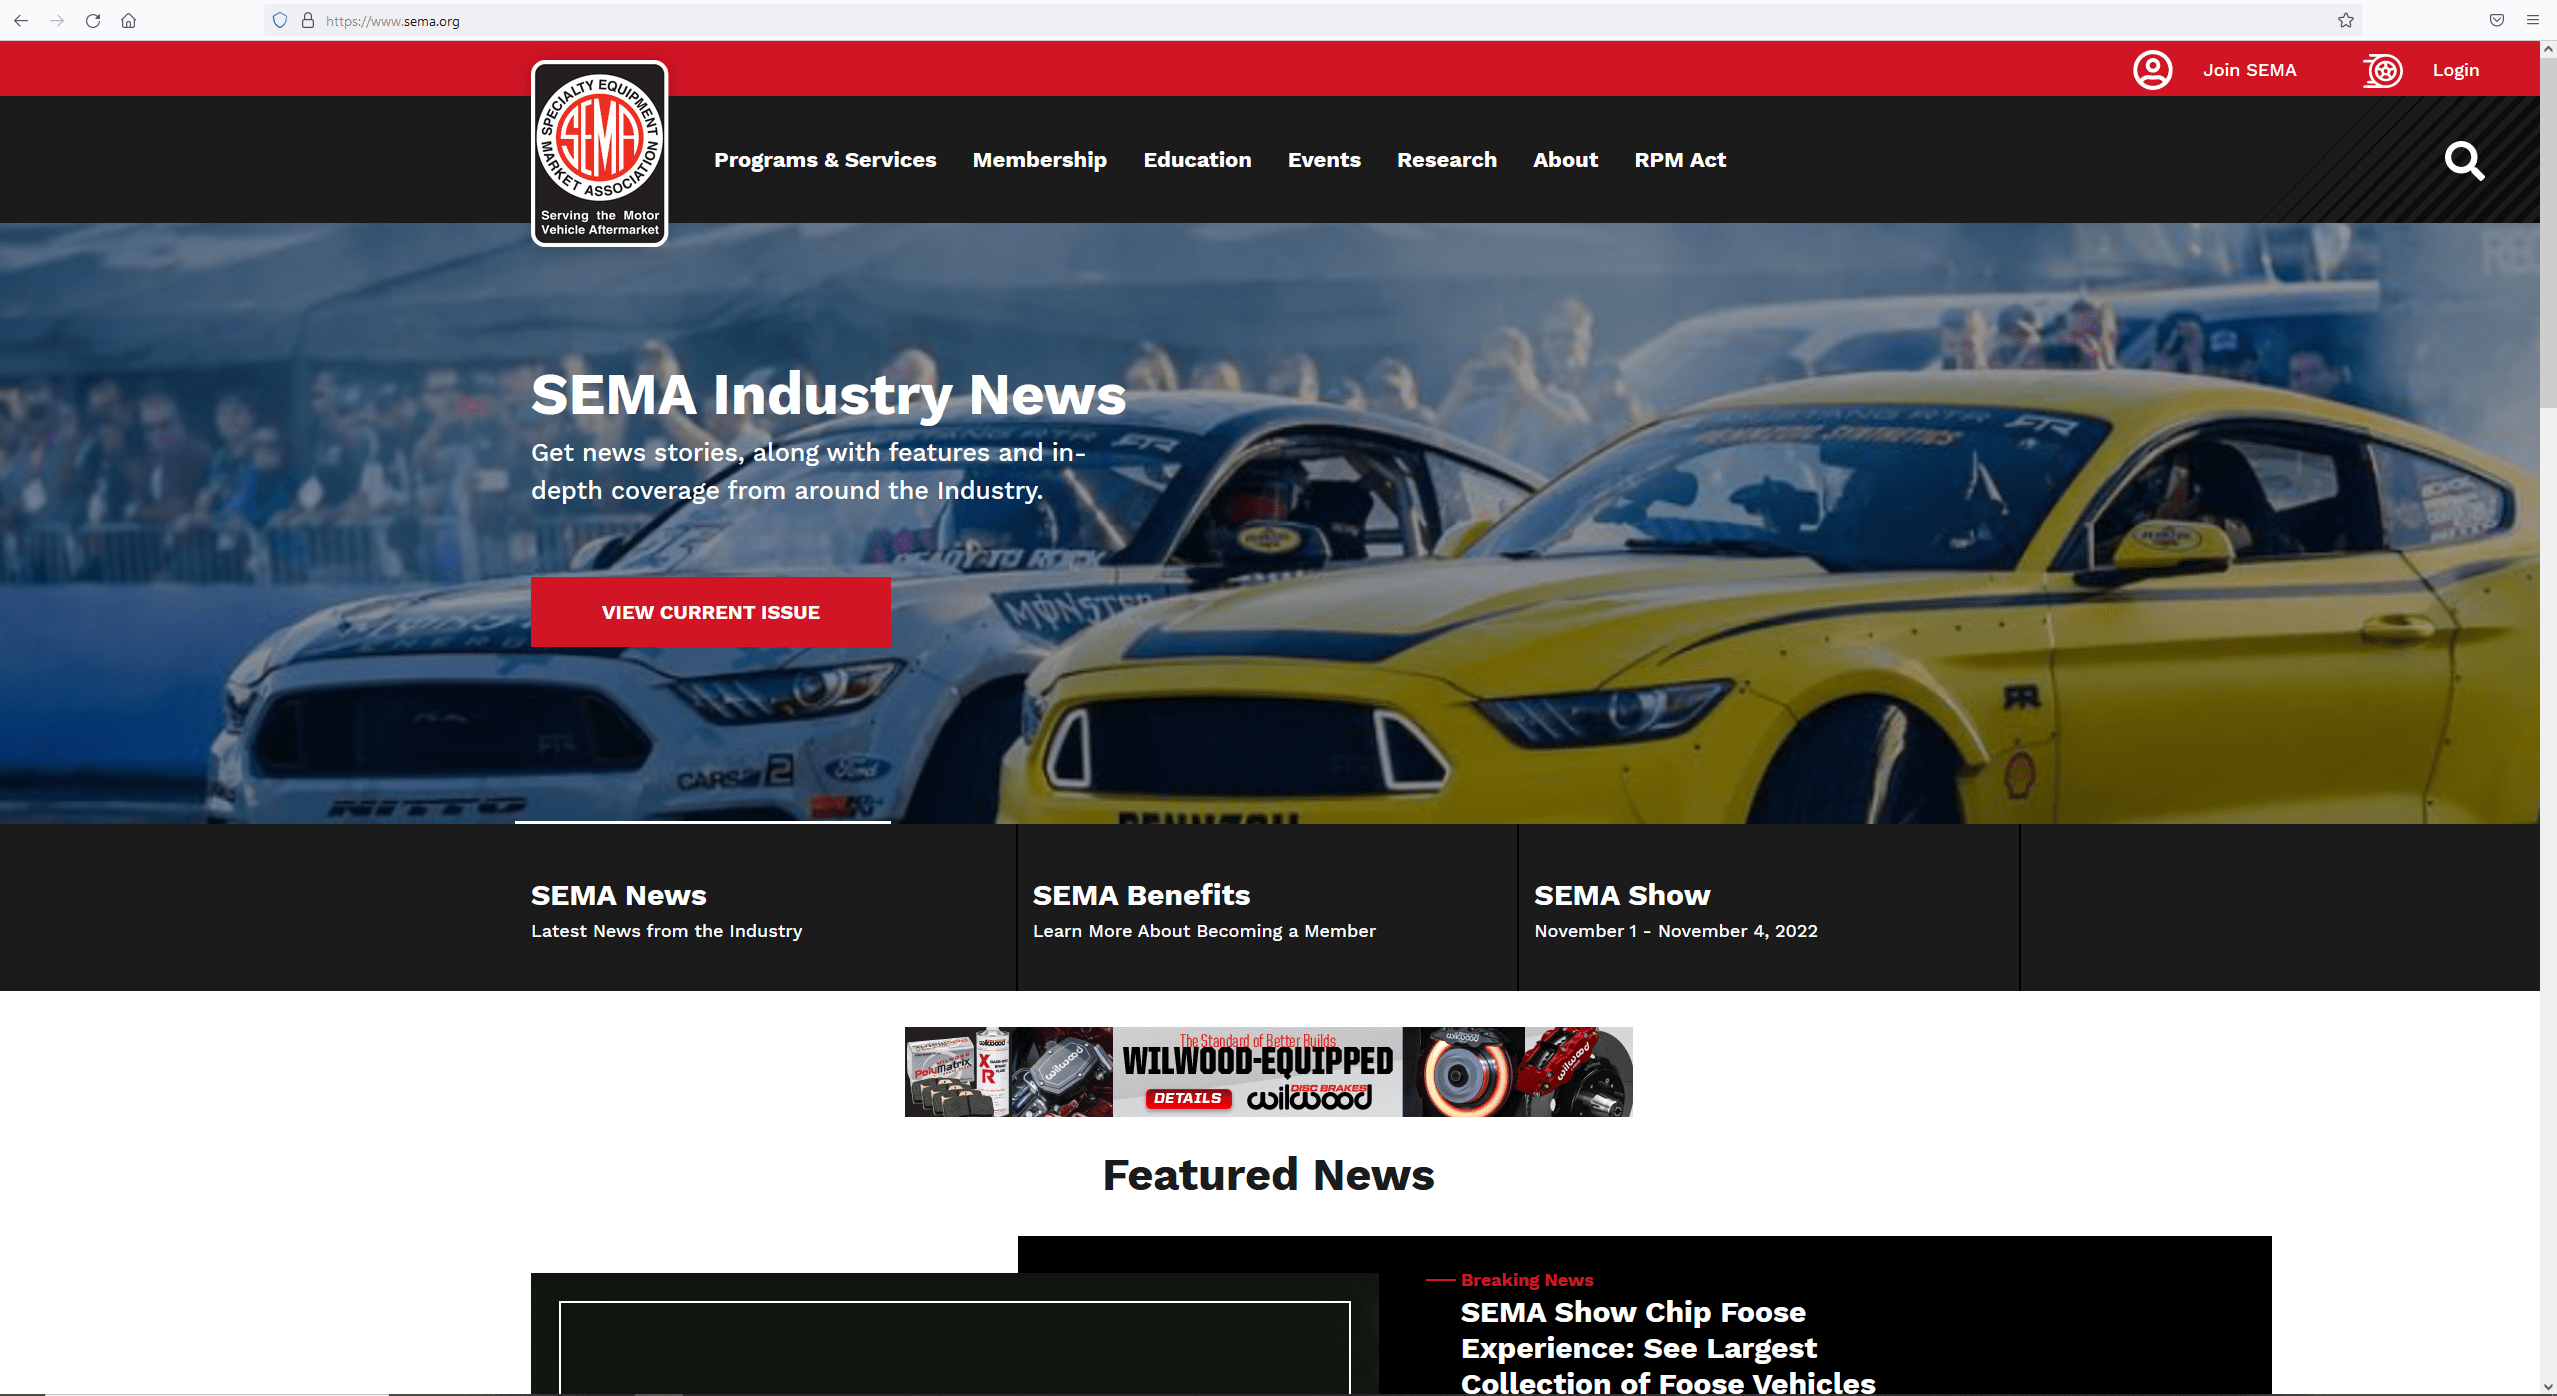The height and width of the screenshot is (1396, 2557).
Task: View site security padlock info
Action: (x=308, y=20)
